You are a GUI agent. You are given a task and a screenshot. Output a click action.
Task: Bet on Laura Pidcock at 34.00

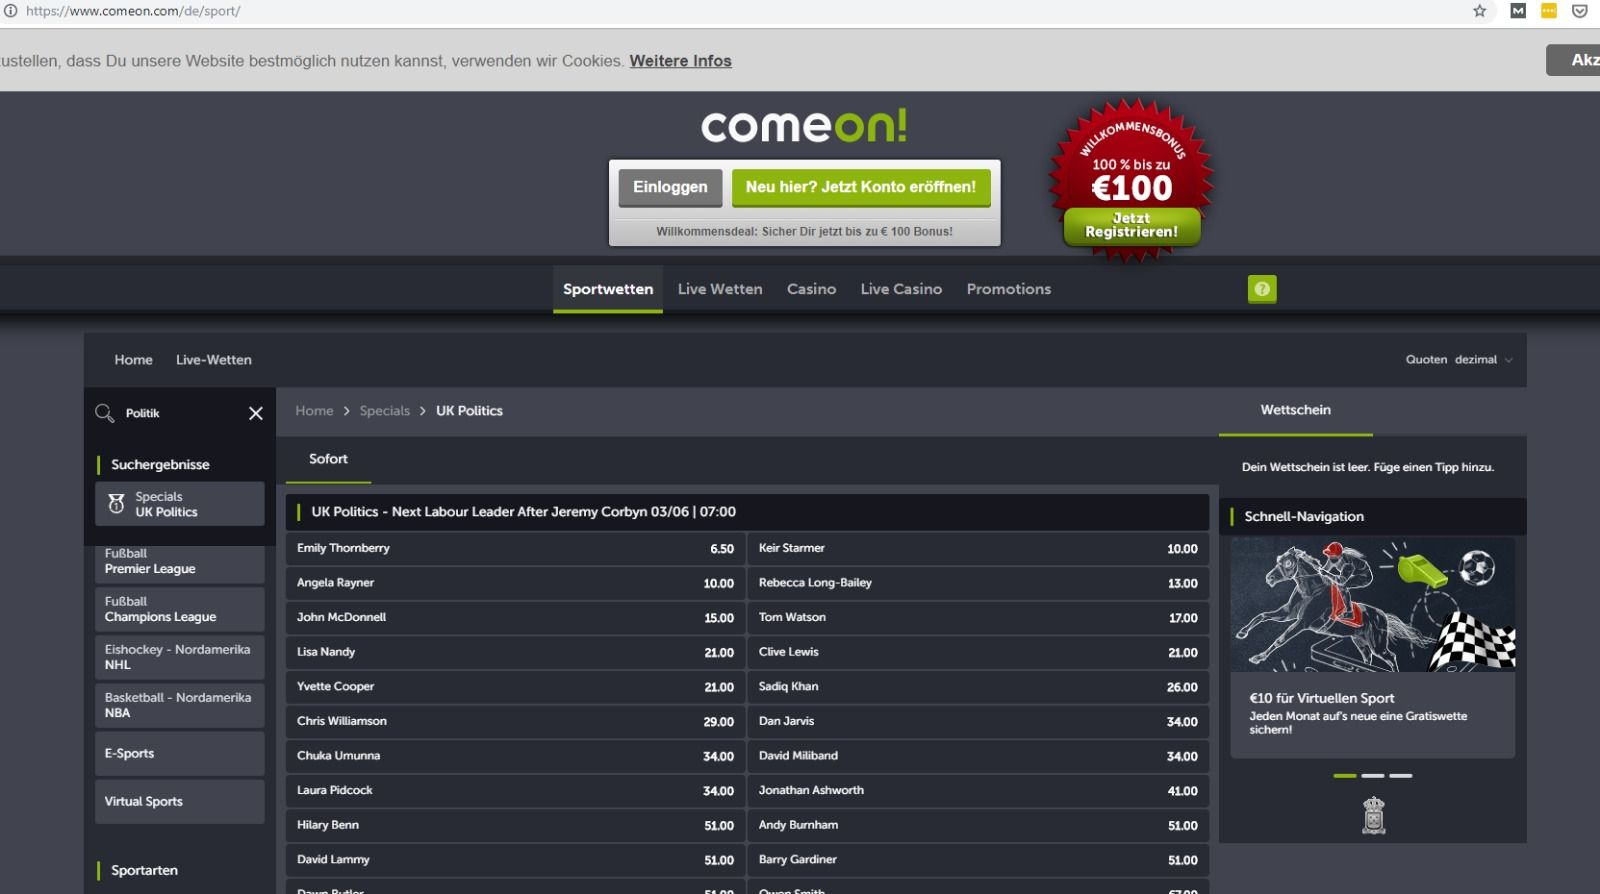515,791
